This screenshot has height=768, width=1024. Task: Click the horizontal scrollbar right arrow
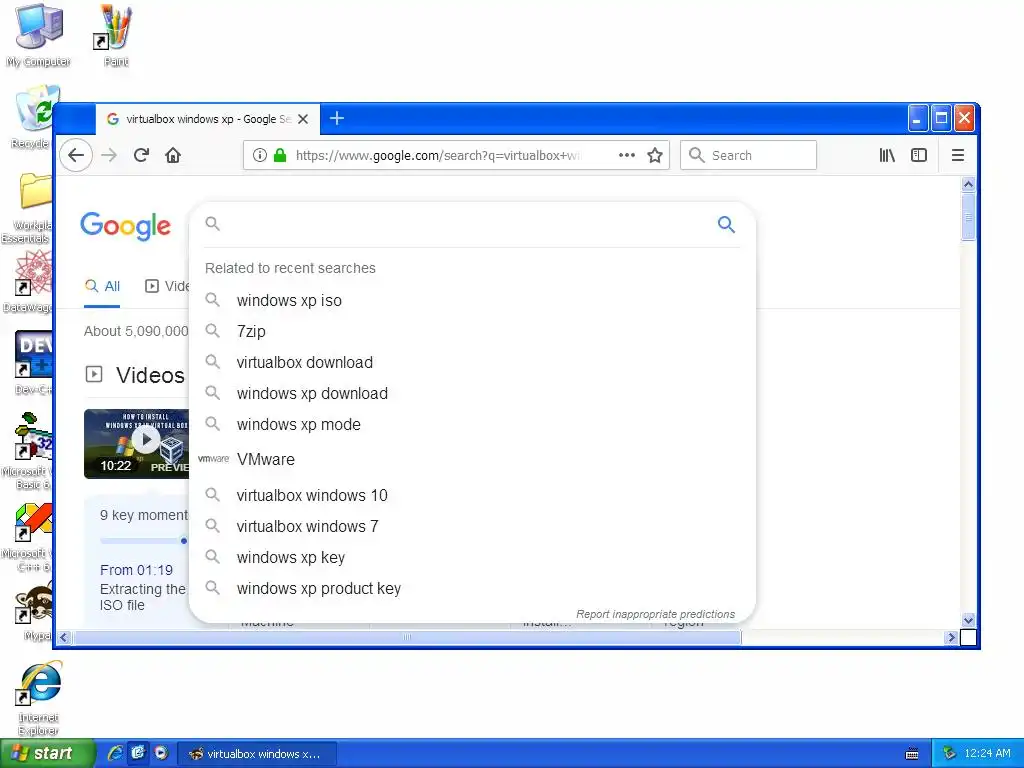[x=951, y=637]
